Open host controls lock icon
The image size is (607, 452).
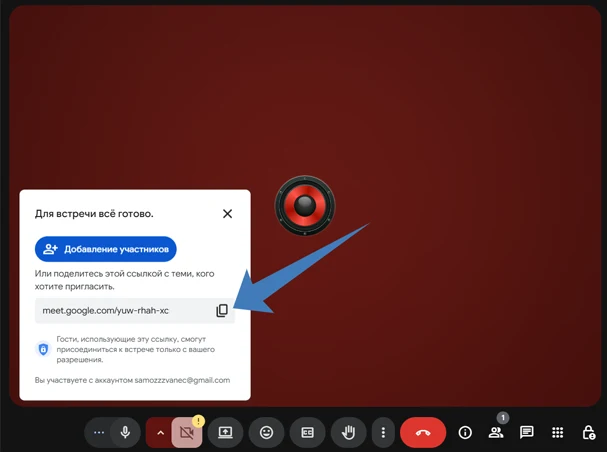click(x=588, y=432)
